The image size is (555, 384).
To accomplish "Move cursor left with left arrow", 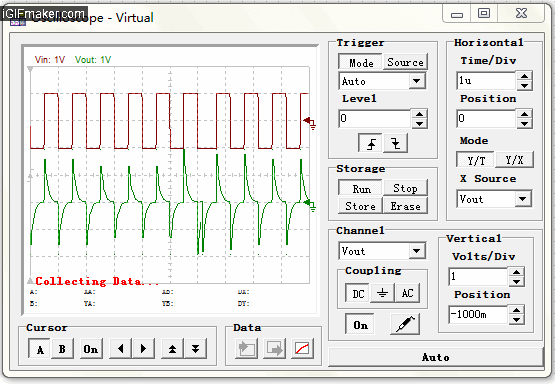I will (121, 349).
